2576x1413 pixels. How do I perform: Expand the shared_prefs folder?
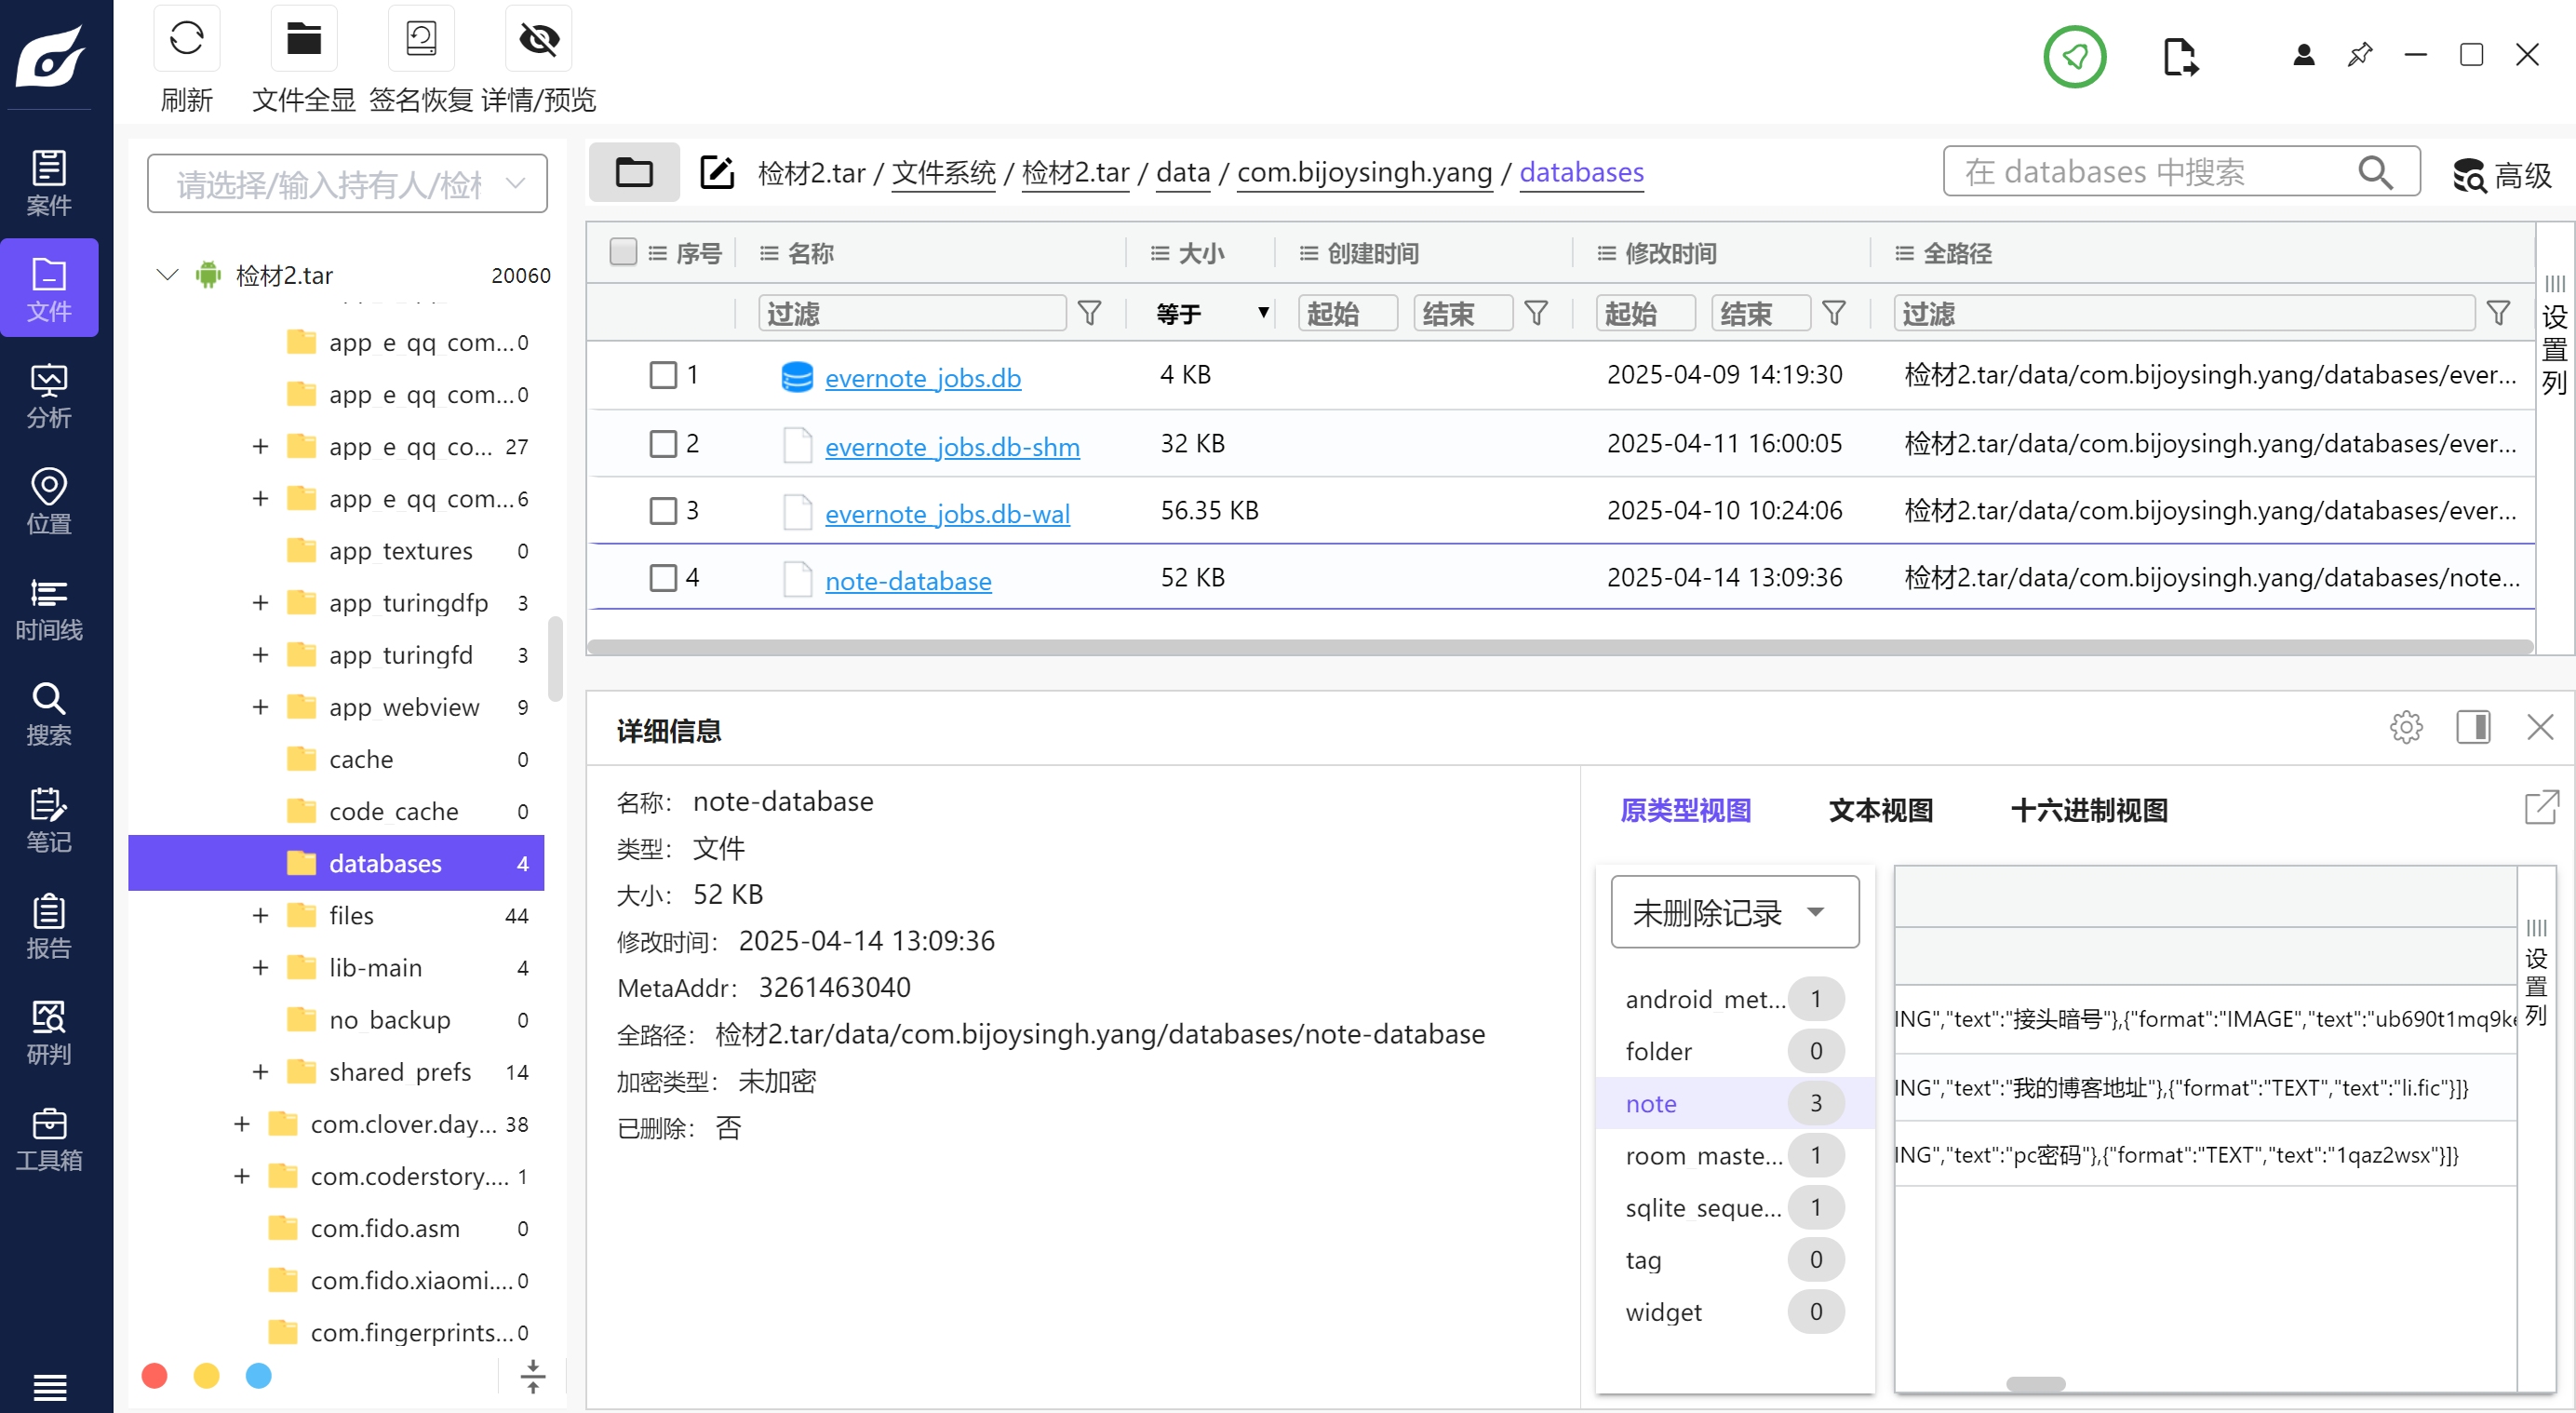(260, 1071)
